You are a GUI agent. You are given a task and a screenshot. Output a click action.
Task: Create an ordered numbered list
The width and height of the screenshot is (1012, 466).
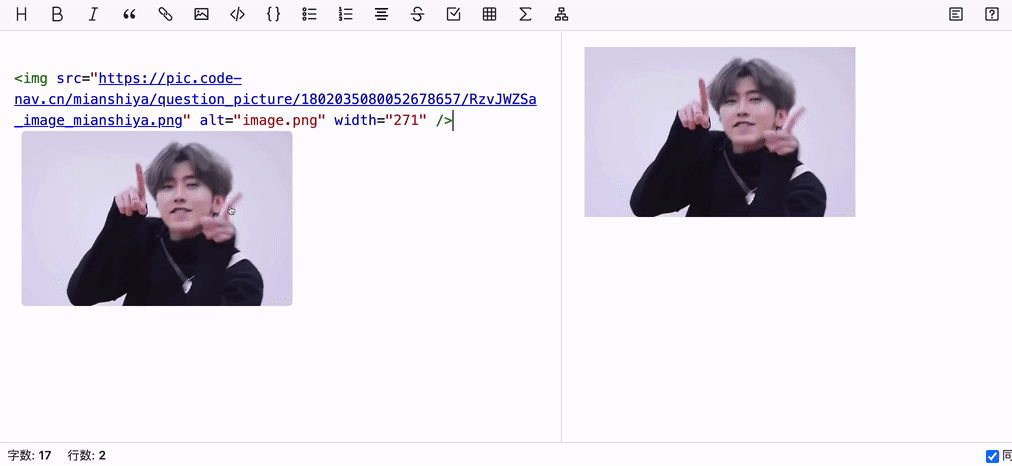(345, 14)
